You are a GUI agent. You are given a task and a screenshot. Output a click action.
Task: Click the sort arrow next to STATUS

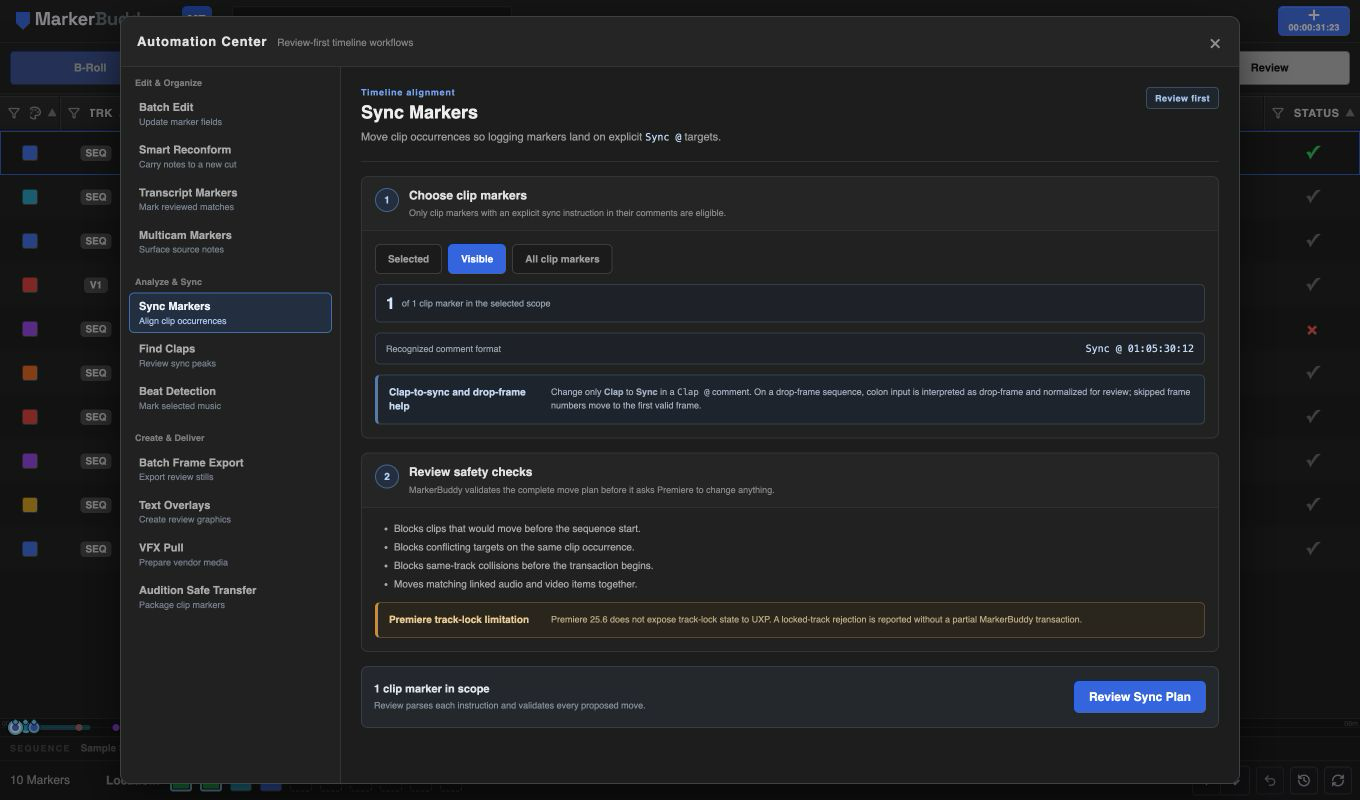pyautogui.click(x=1350, y=113)
